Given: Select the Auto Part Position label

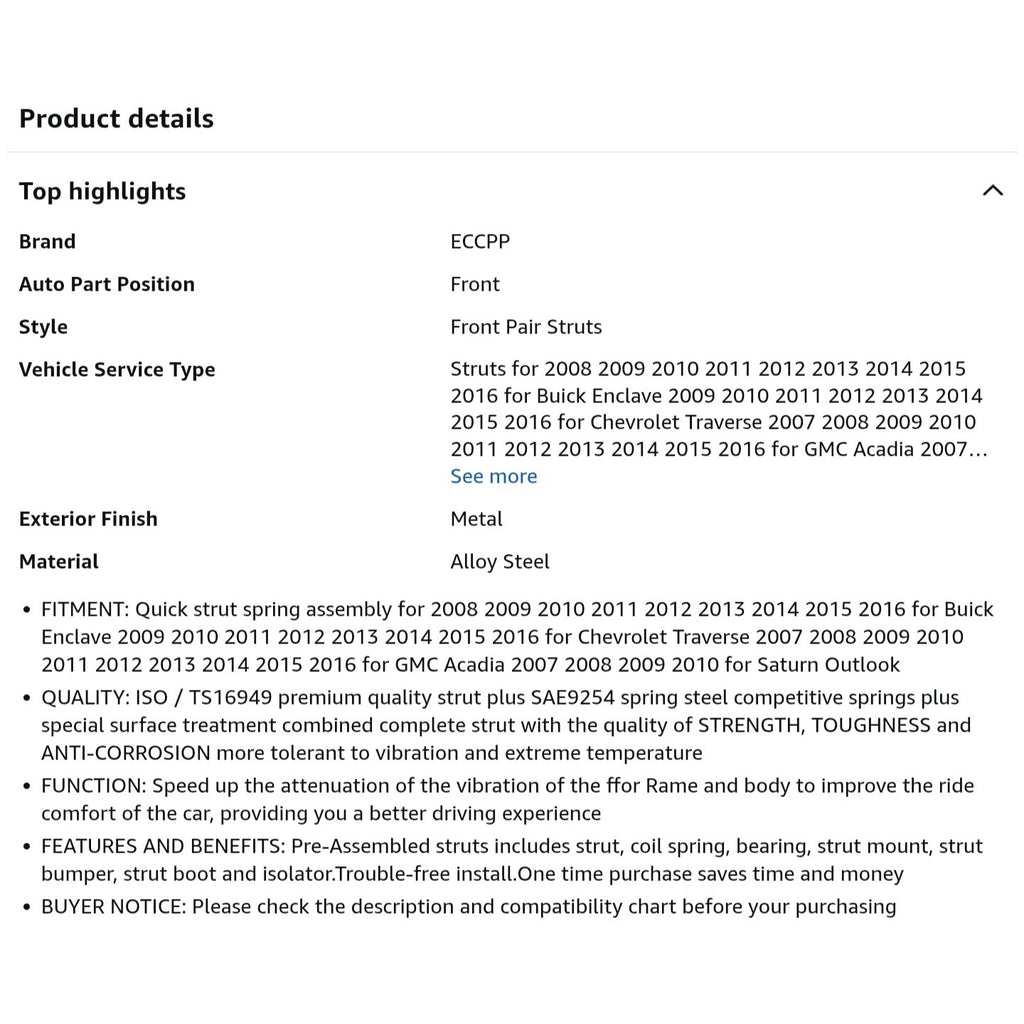Looking at the screenshot, I should [x=107, y=284].
